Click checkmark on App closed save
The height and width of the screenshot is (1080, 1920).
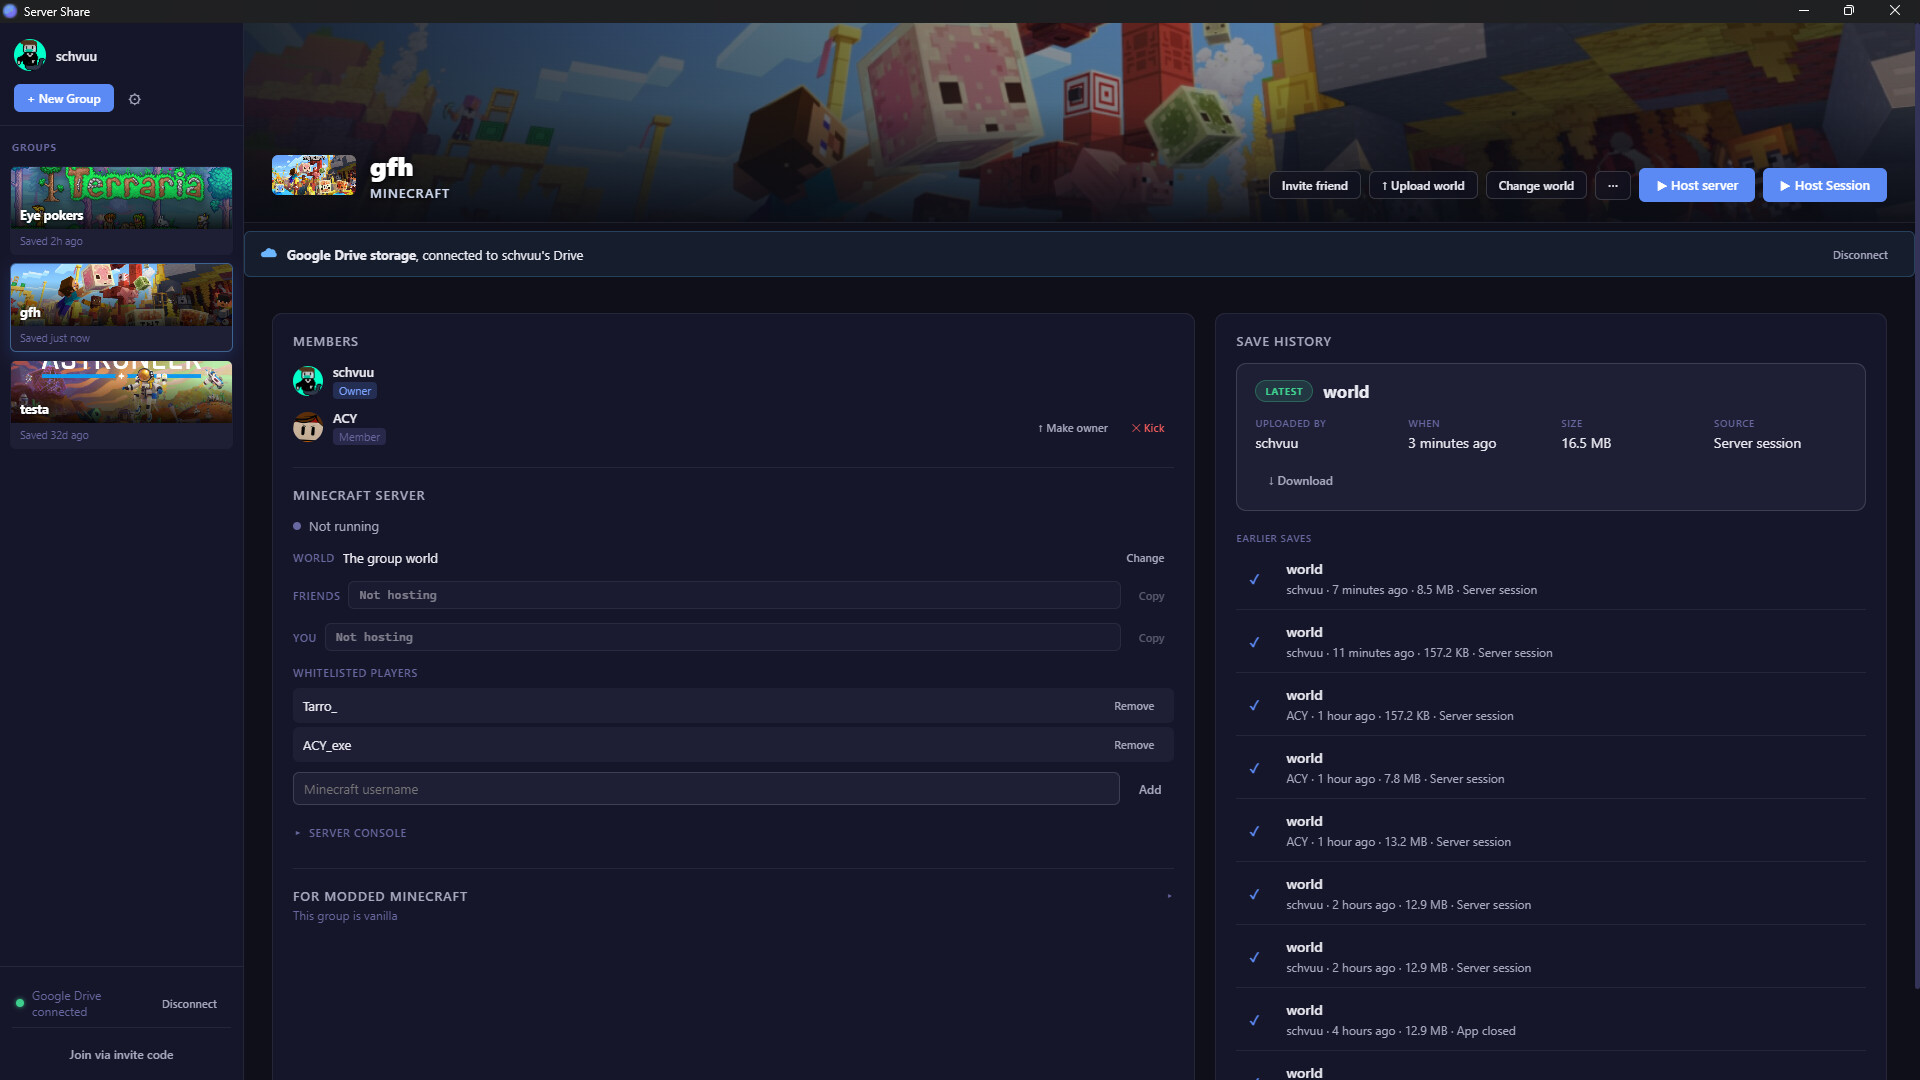coord(1254,1020)
